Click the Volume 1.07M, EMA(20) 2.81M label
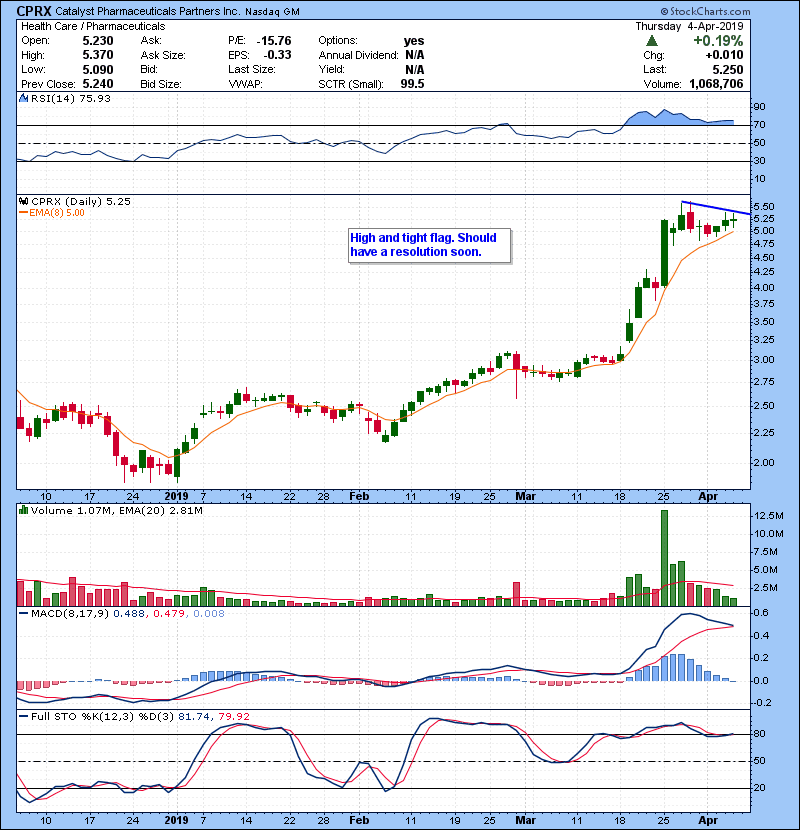This screenshot has width=800, height=830. (116, 511)
